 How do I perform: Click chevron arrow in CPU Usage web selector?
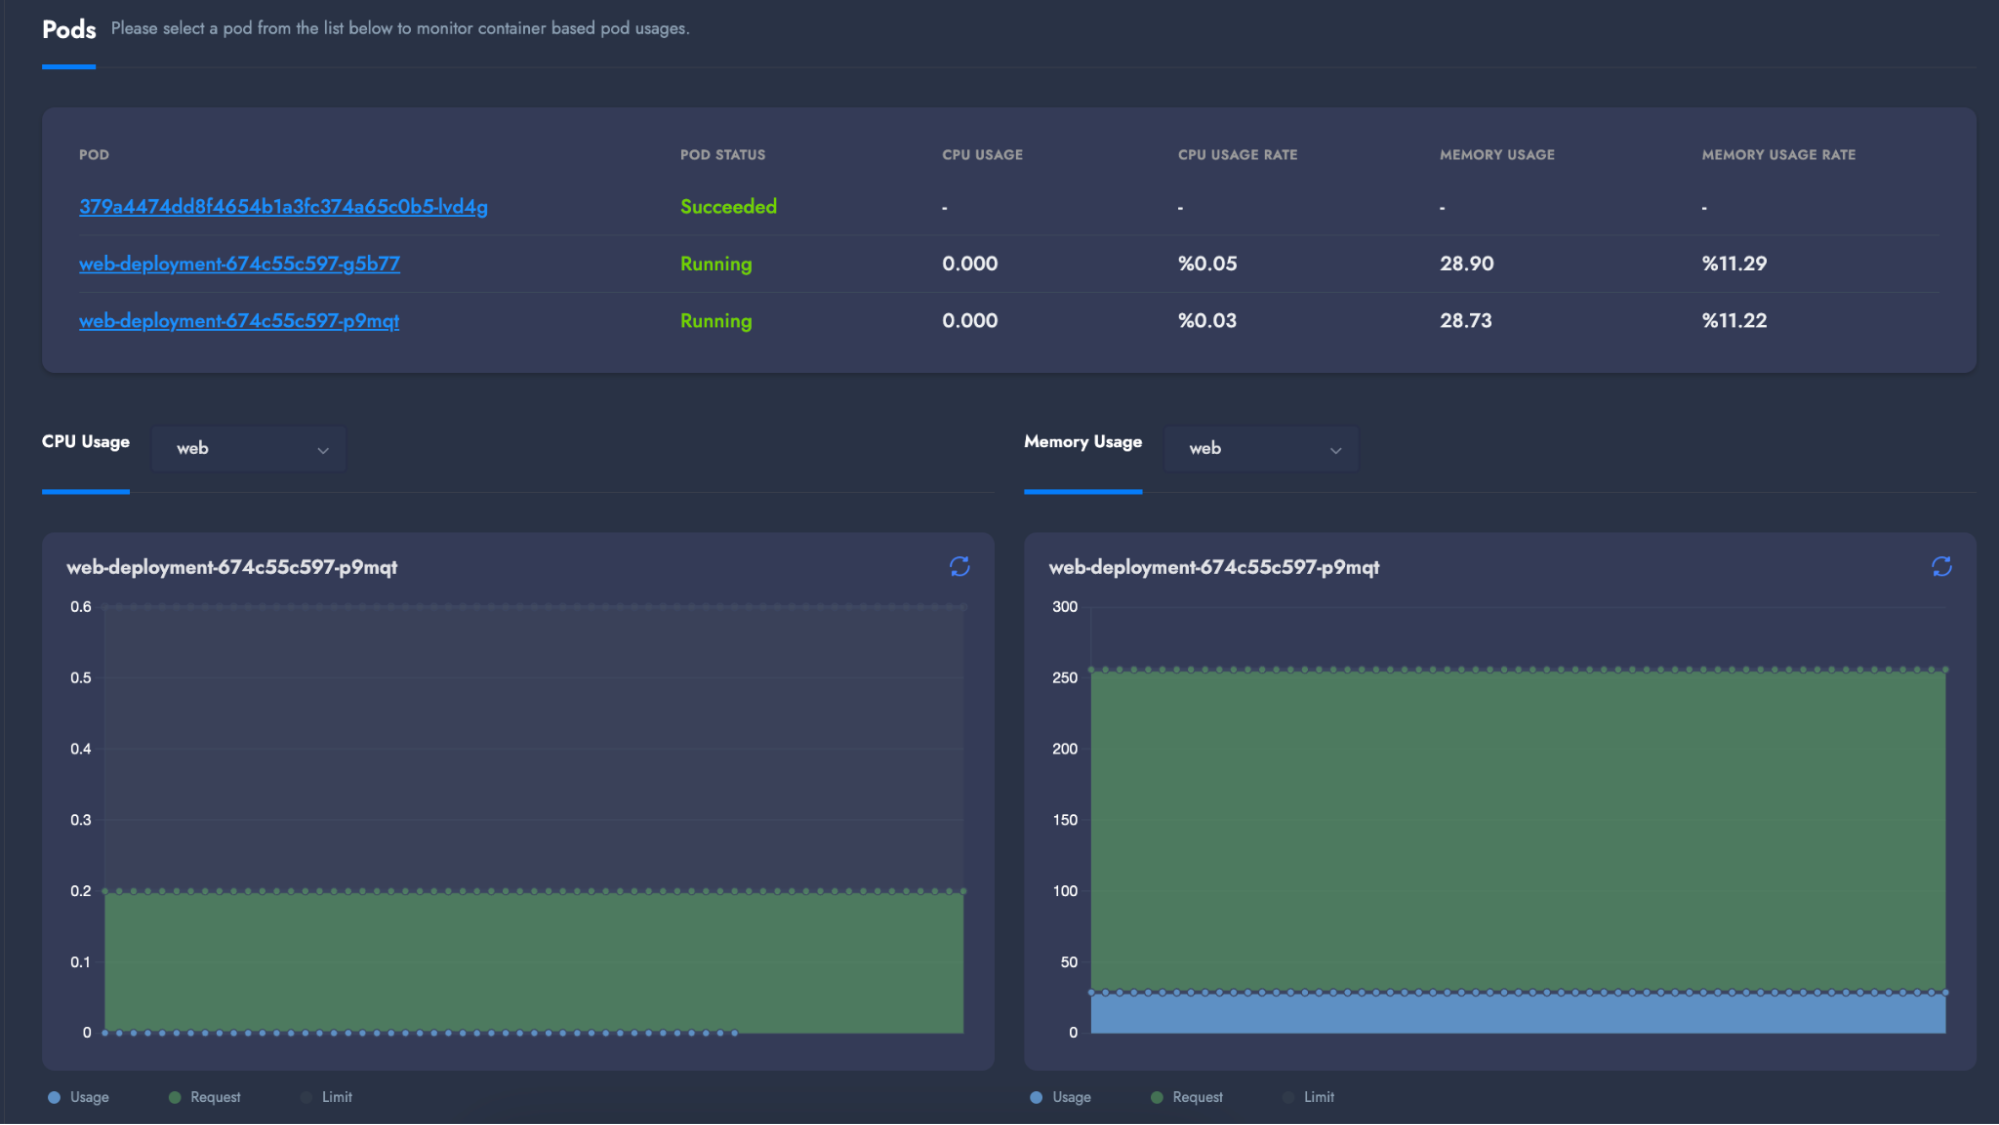(x=323, y=451)
